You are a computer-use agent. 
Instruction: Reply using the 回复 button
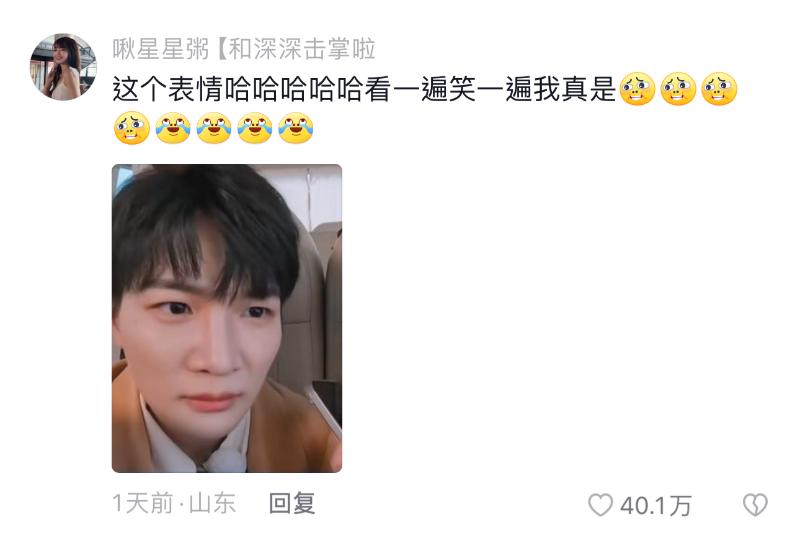pos(292,504)
